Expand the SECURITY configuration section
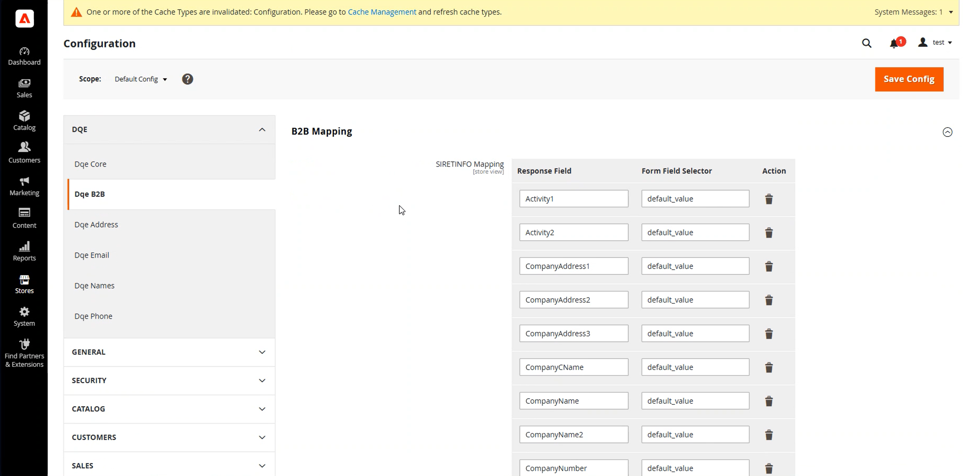Screen dimensions: 963x476 pyautogui.click(x=169, y=380)
